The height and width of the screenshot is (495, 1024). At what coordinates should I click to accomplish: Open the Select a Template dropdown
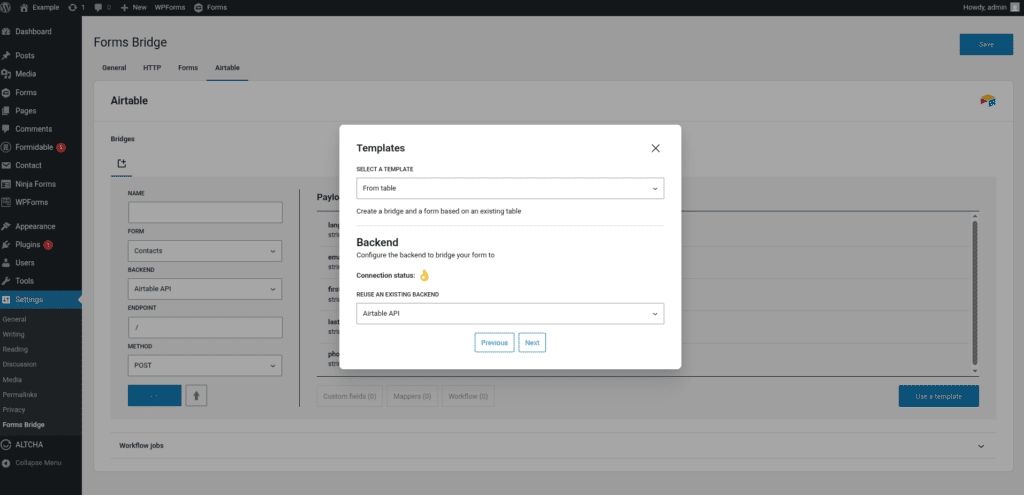[510, 188]
